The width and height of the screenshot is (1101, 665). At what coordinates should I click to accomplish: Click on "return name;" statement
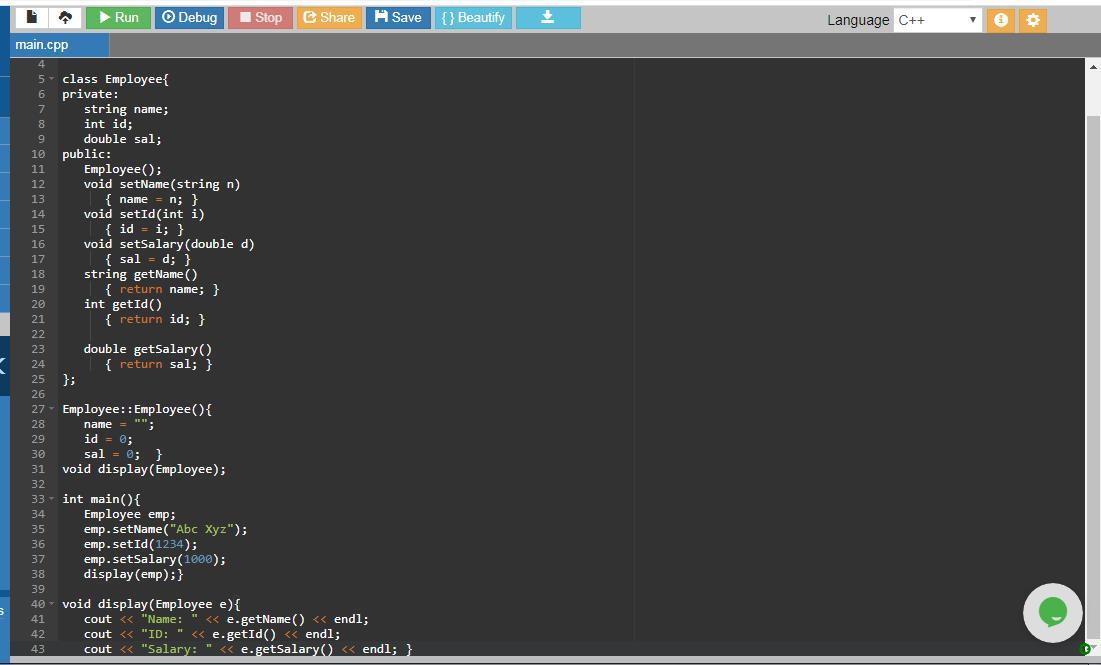click(161, 289)
